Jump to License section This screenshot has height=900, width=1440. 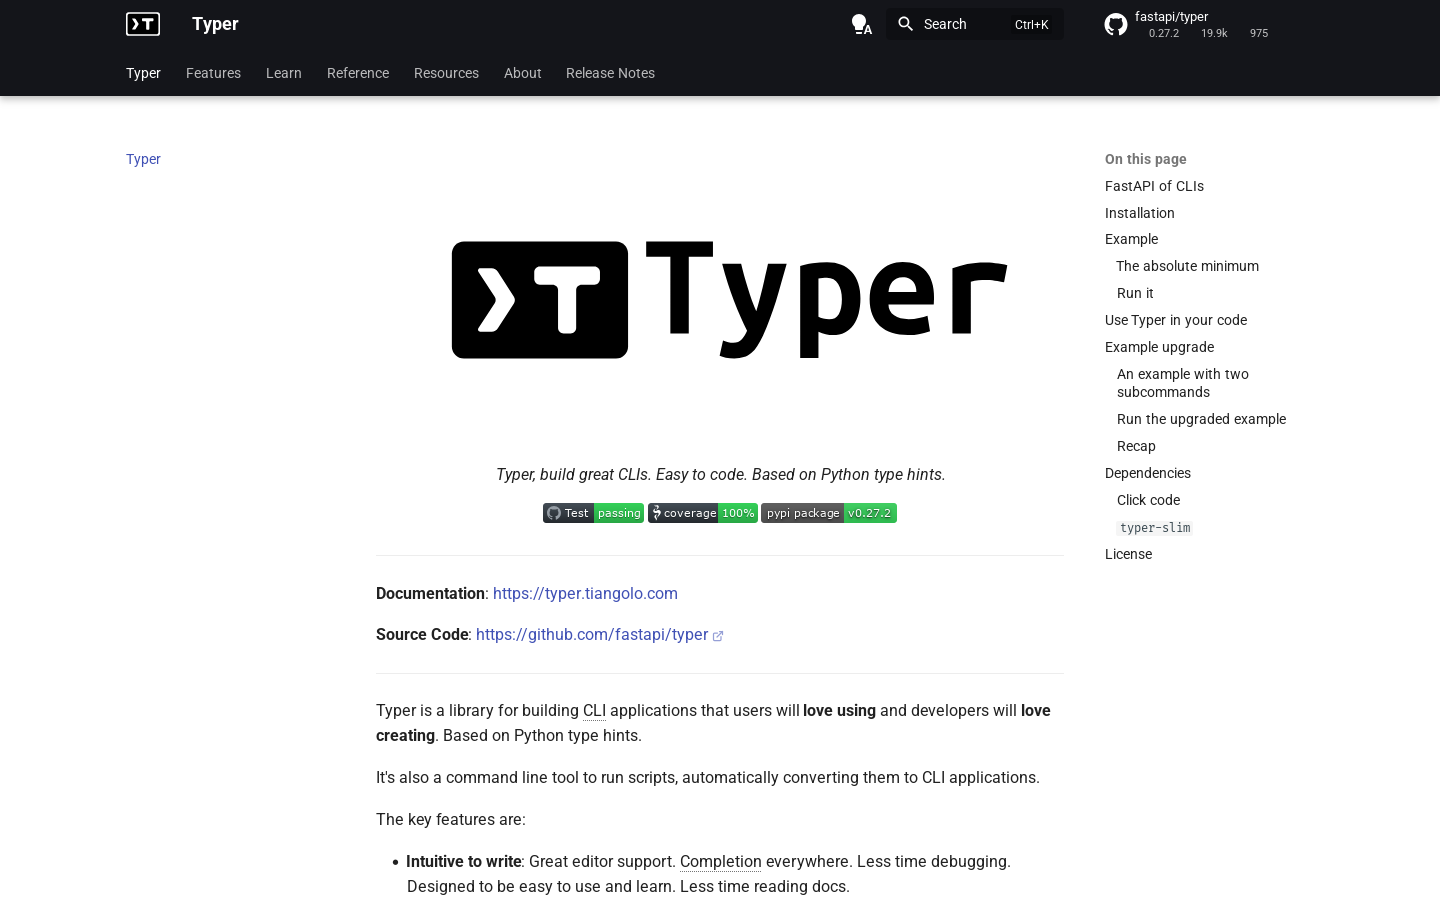[x=1128, y=554]
